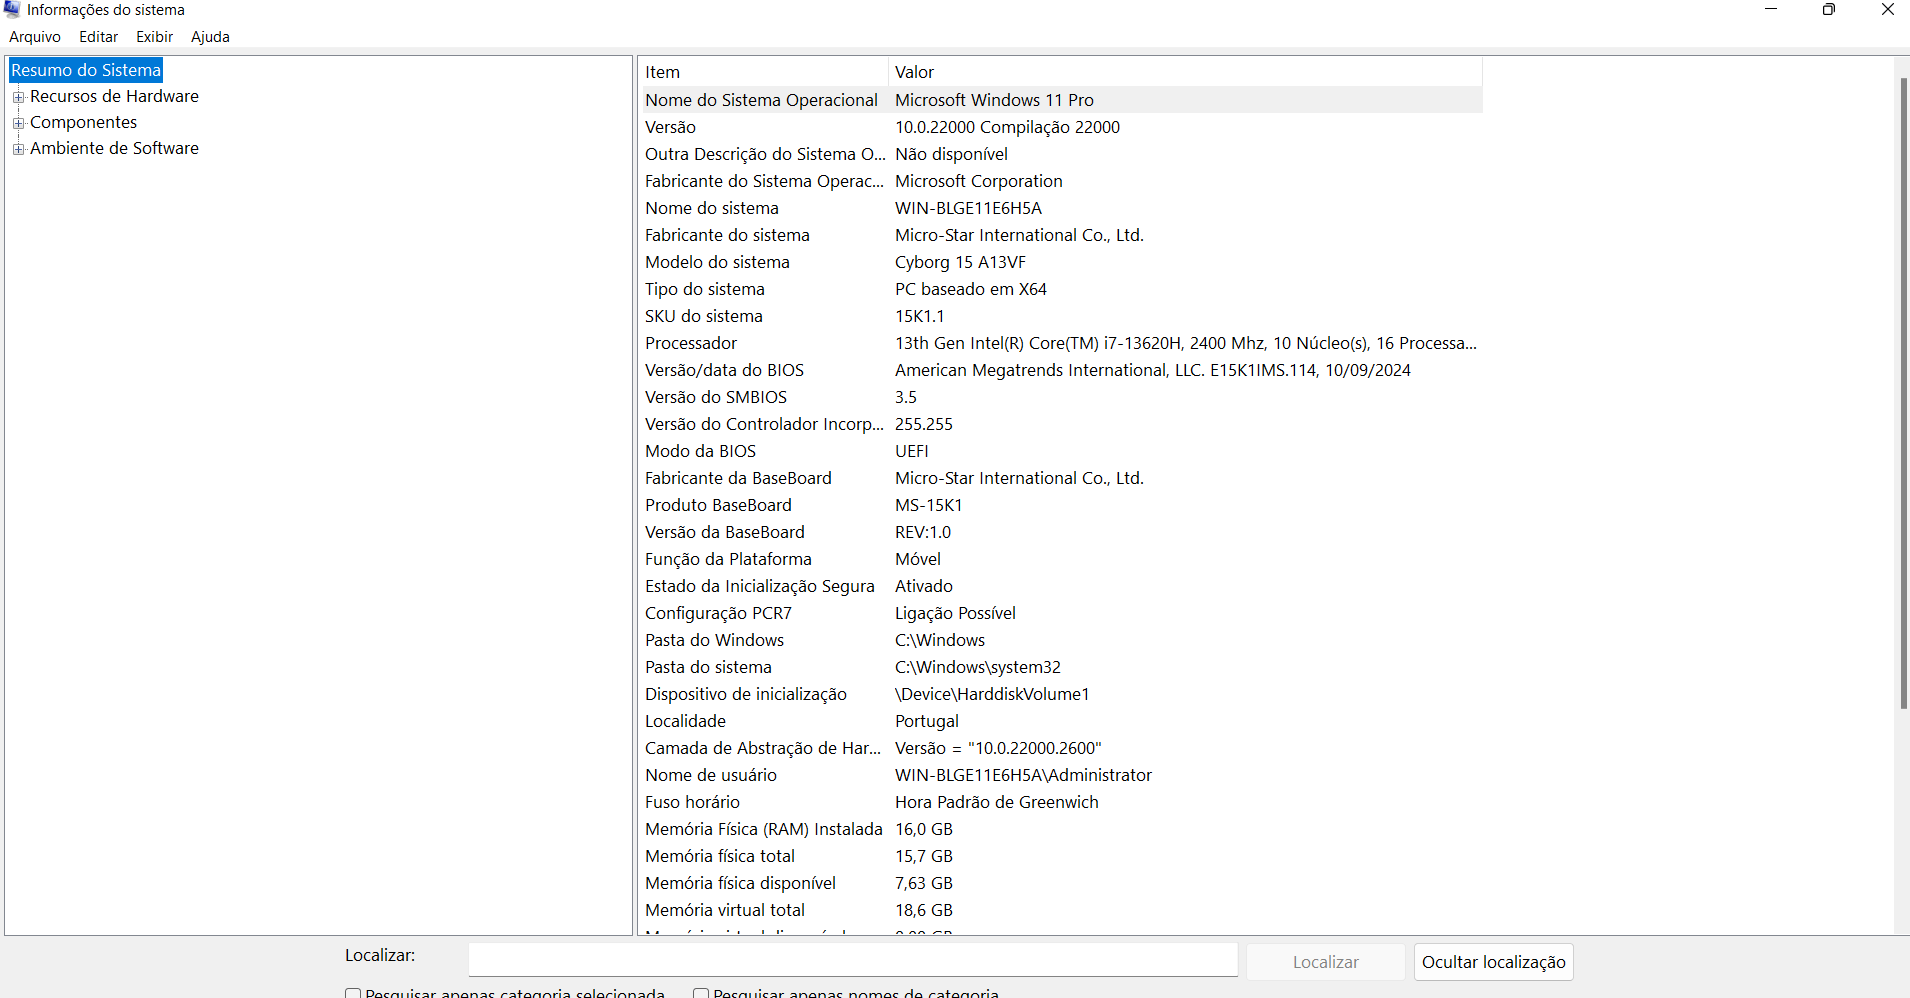Click the Item column header

763,72
